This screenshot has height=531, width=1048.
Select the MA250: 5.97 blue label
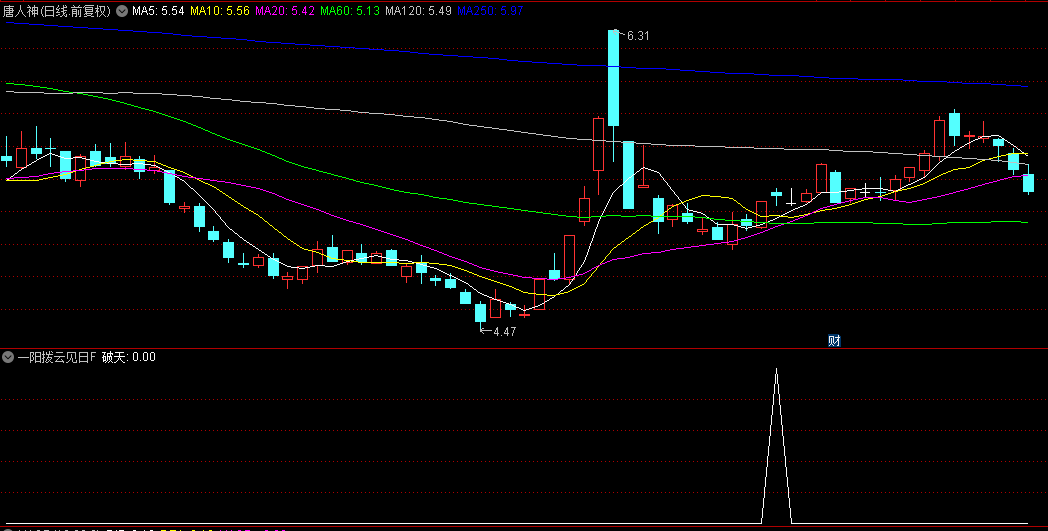click(491, 11)
